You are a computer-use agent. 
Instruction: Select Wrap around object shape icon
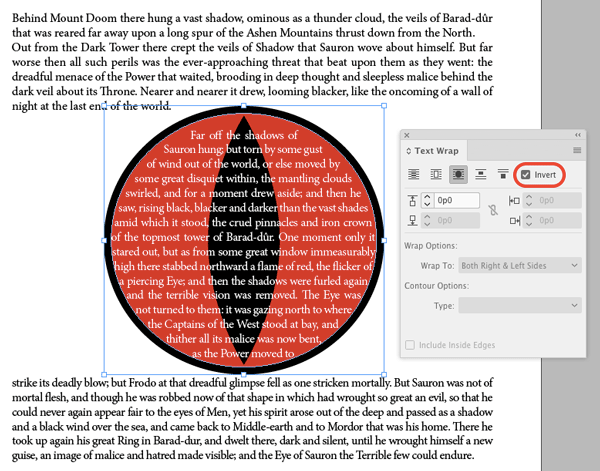coord(458,174)
